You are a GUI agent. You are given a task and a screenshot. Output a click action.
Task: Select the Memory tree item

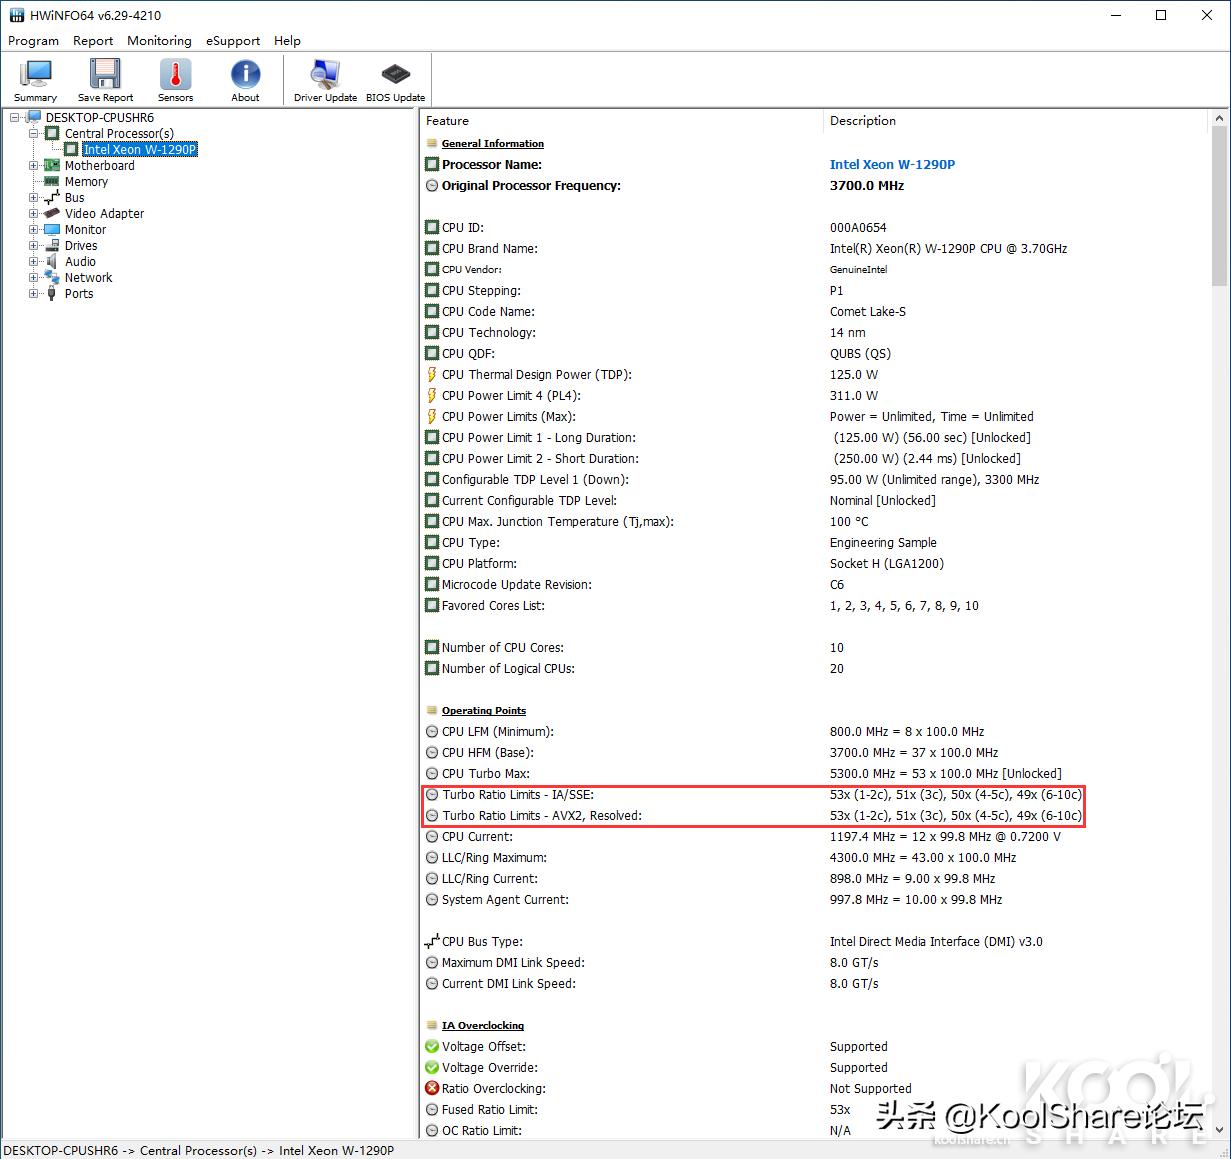(x=86, y=182)
